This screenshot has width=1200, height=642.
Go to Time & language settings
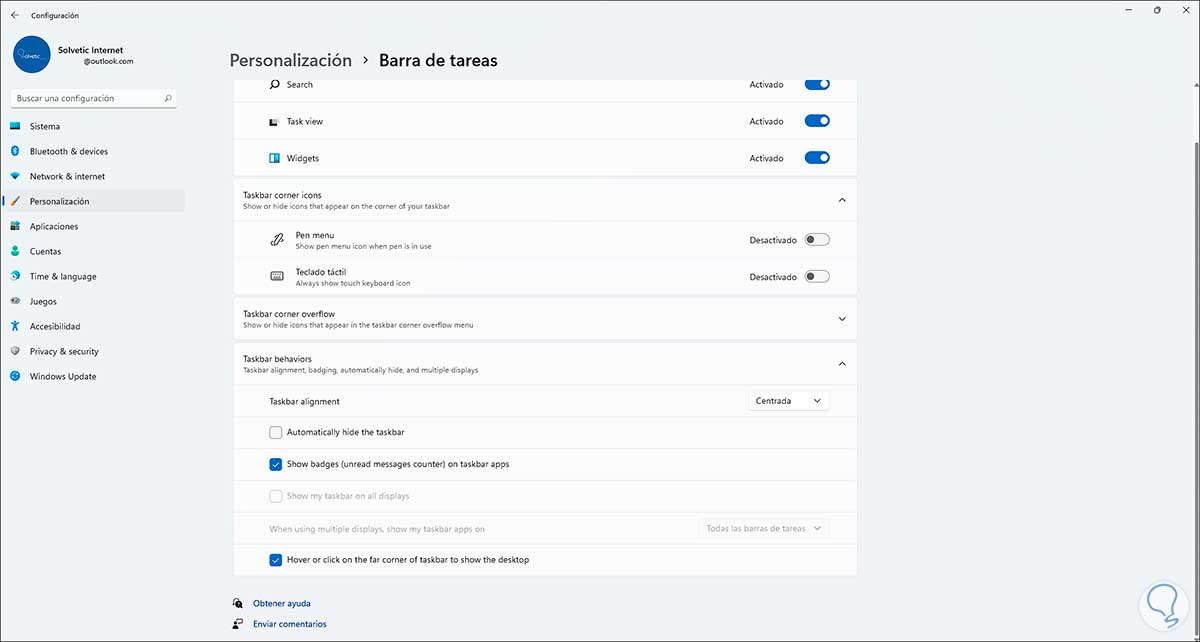63,276
